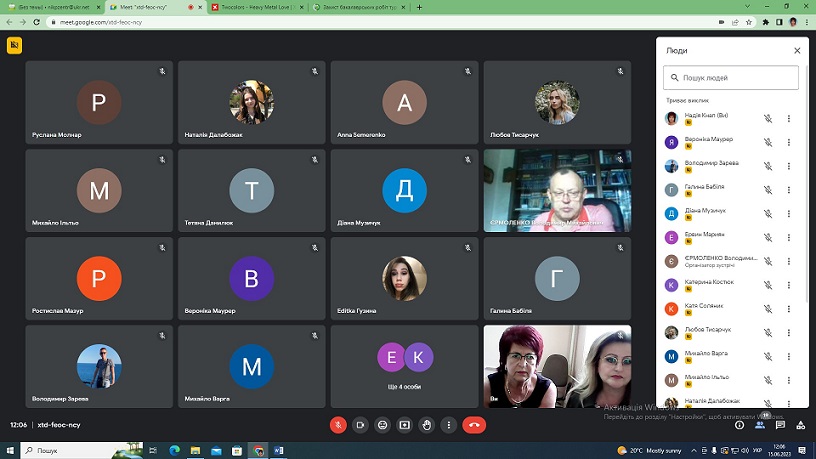Viewport: 816px width, 459px height.
Task: Raise hand using the hand icon
Action: [427, 425]
